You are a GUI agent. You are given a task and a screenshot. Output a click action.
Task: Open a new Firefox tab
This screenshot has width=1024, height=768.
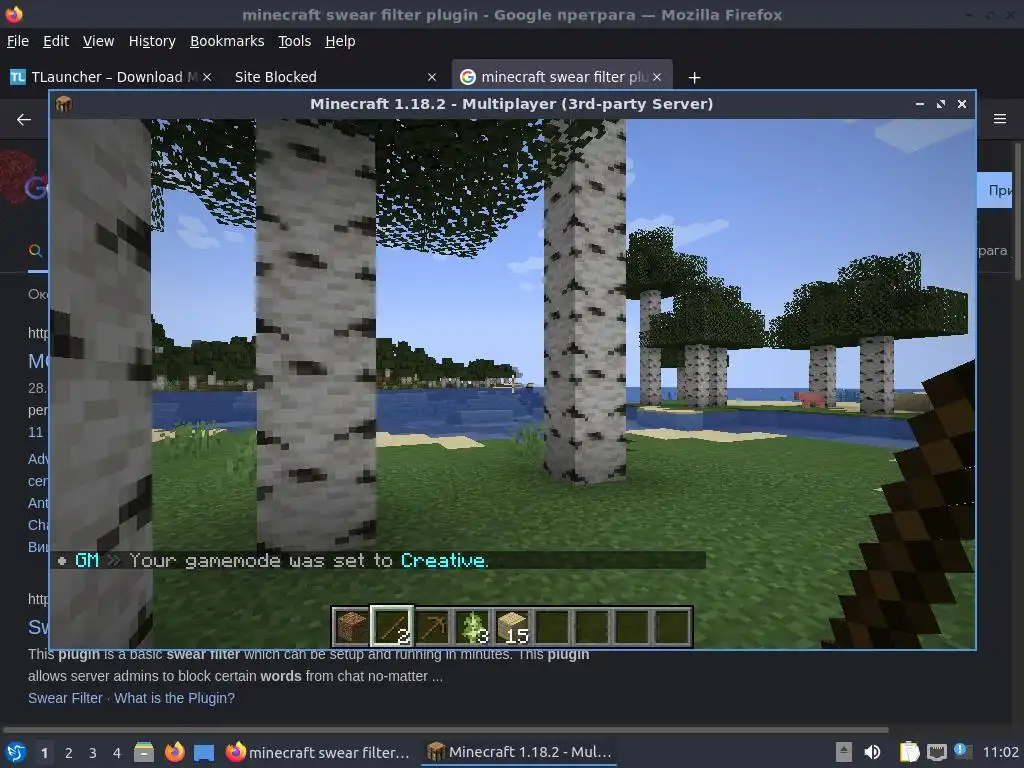(694, 78)
